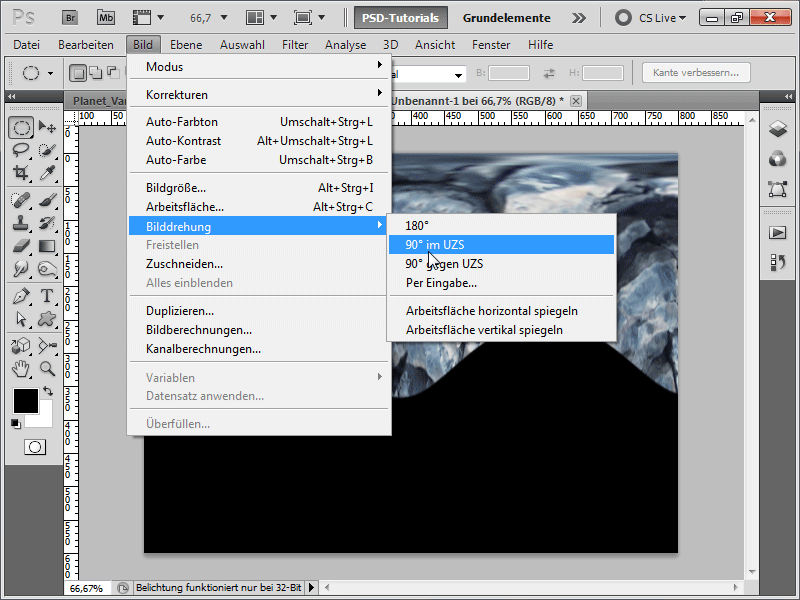Image resolution: width=800 pixels, height=600 pixels.
Task: Open the Layers panel icon
Action: coord(778,129)
